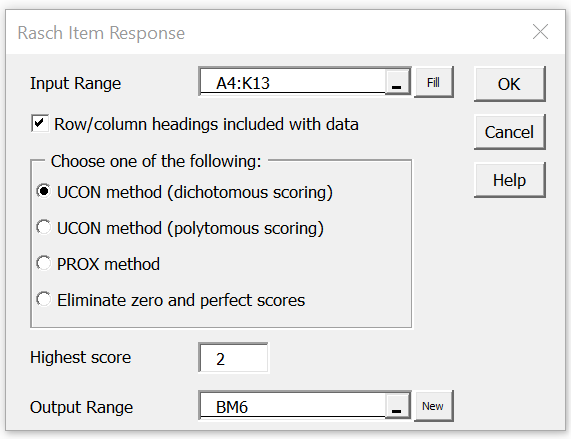Open Help for this dialog
This screenshot has height=439, width=571.
tap(509, 180)
